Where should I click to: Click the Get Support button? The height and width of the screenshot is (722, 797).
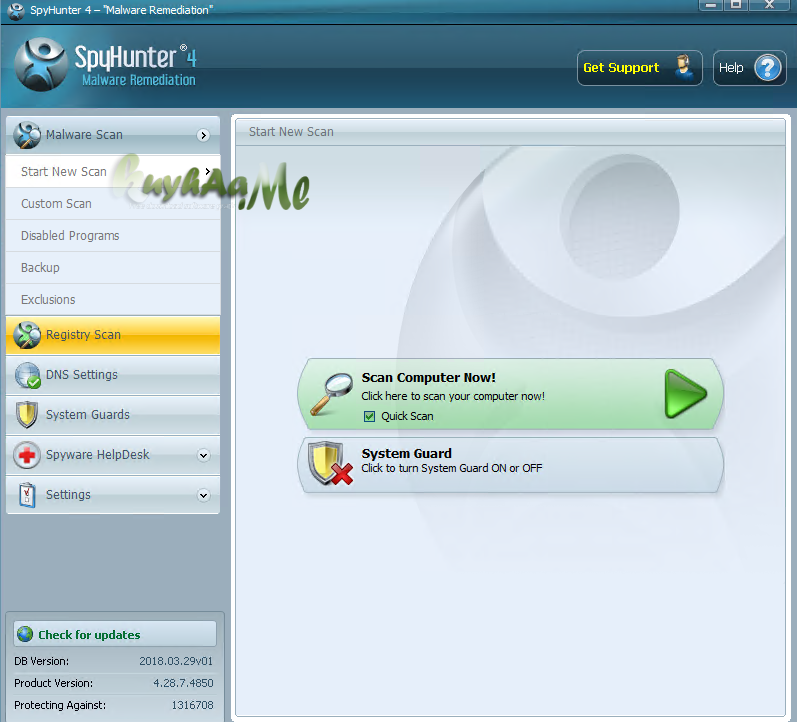pos(639,68)
